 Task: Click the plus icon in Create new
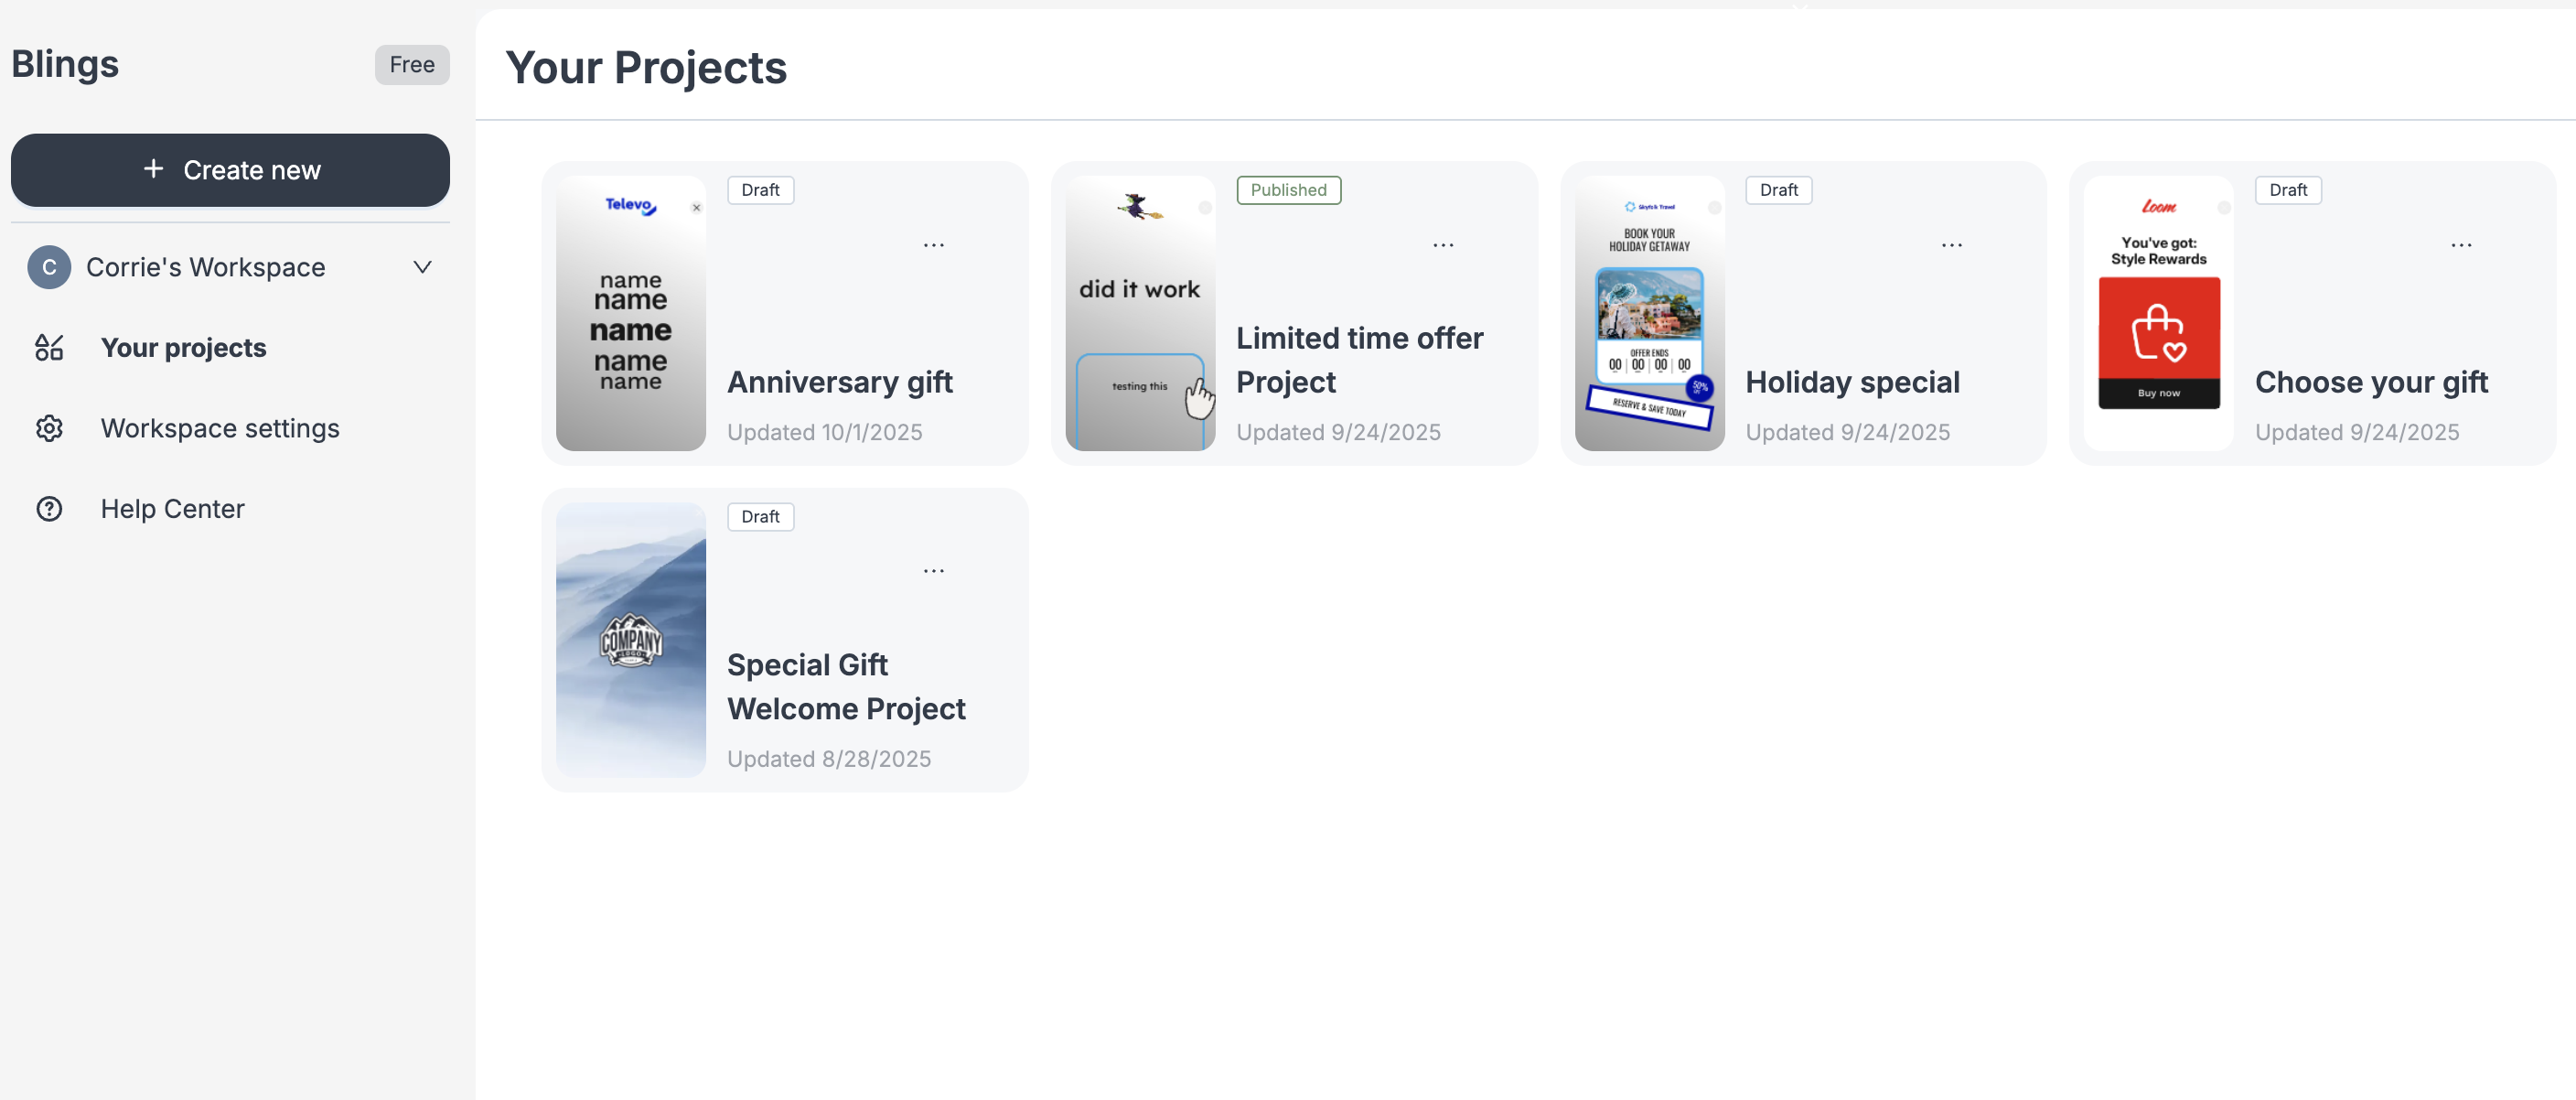153,169
